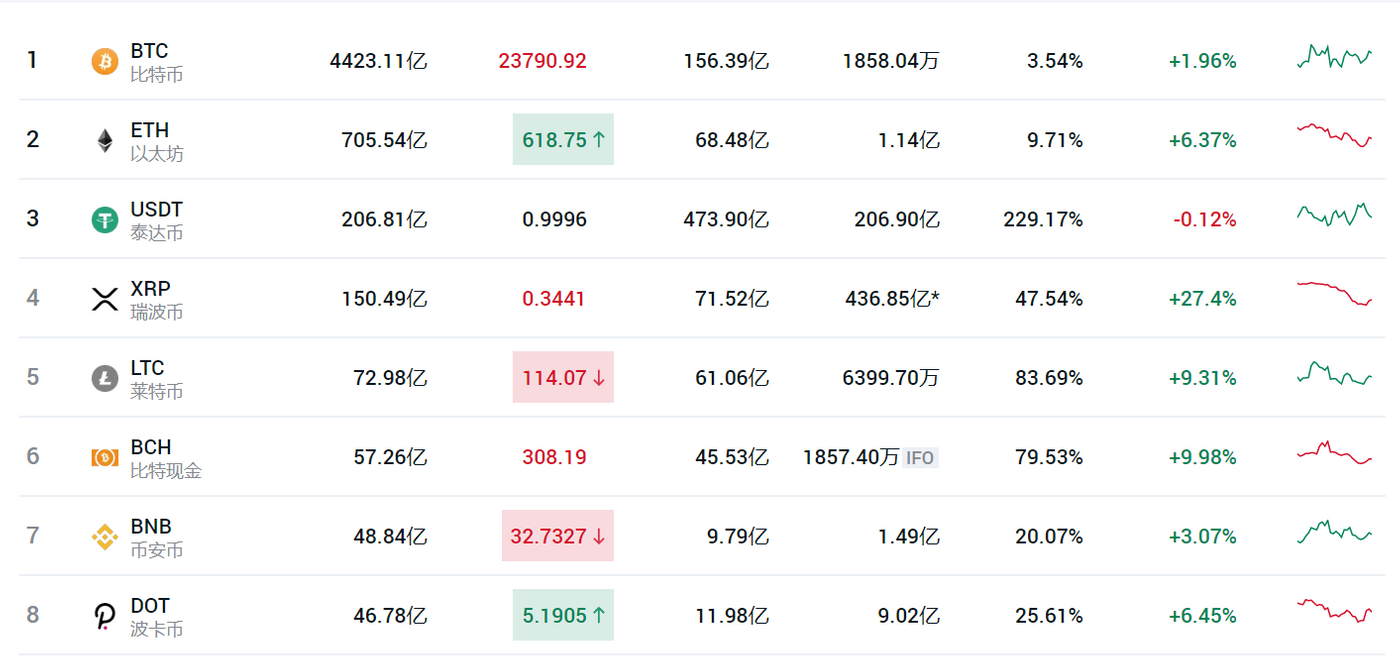The height and width of the screenshot is (666, 1400).
Task: Open the BTC 7-day sparkline chart
Action: (x=1335, y=56)
